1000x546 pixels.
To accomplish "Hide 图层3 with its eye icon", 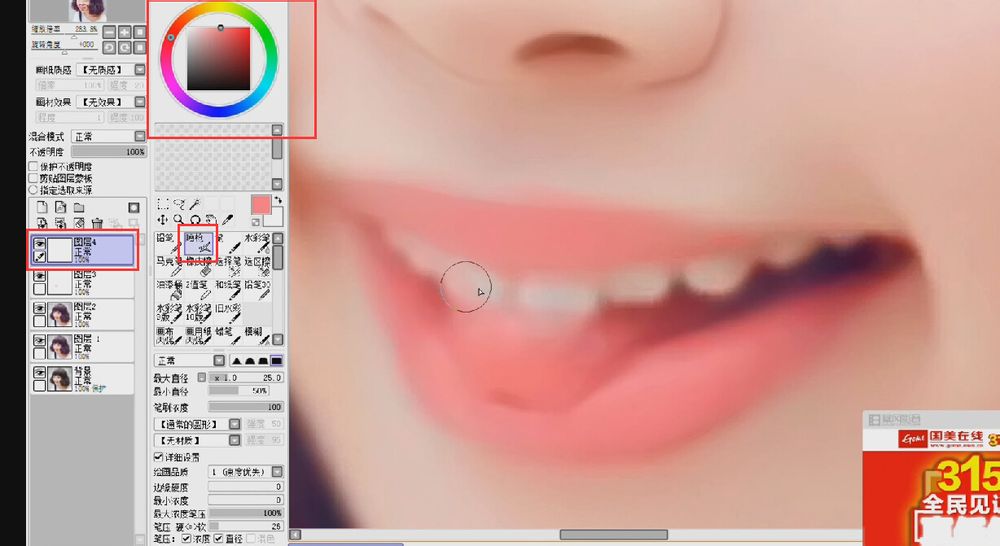I will 40,276.
